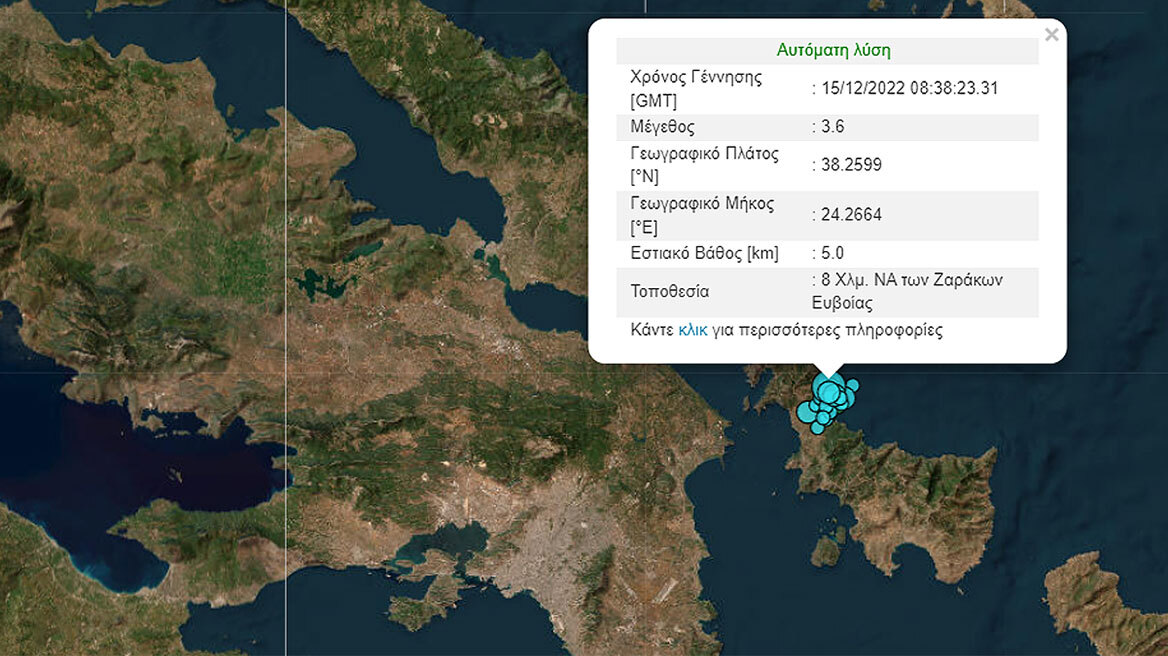
Task: Select the origin time 15/12/2022 08:38:23.31
Action: tap(908, 89)
